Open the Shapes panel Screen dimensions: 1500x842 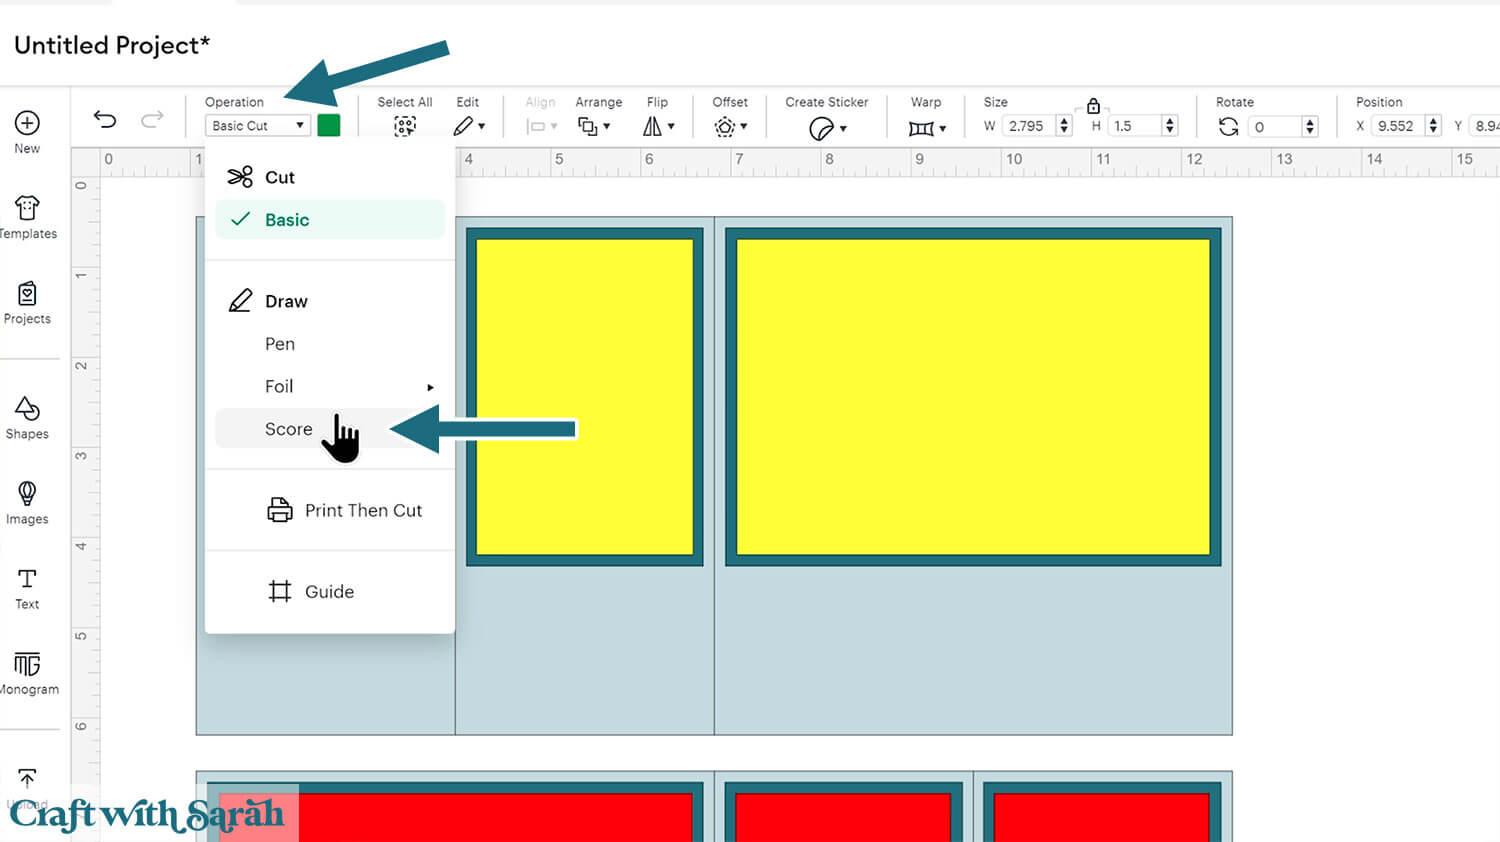coord(27,418)
